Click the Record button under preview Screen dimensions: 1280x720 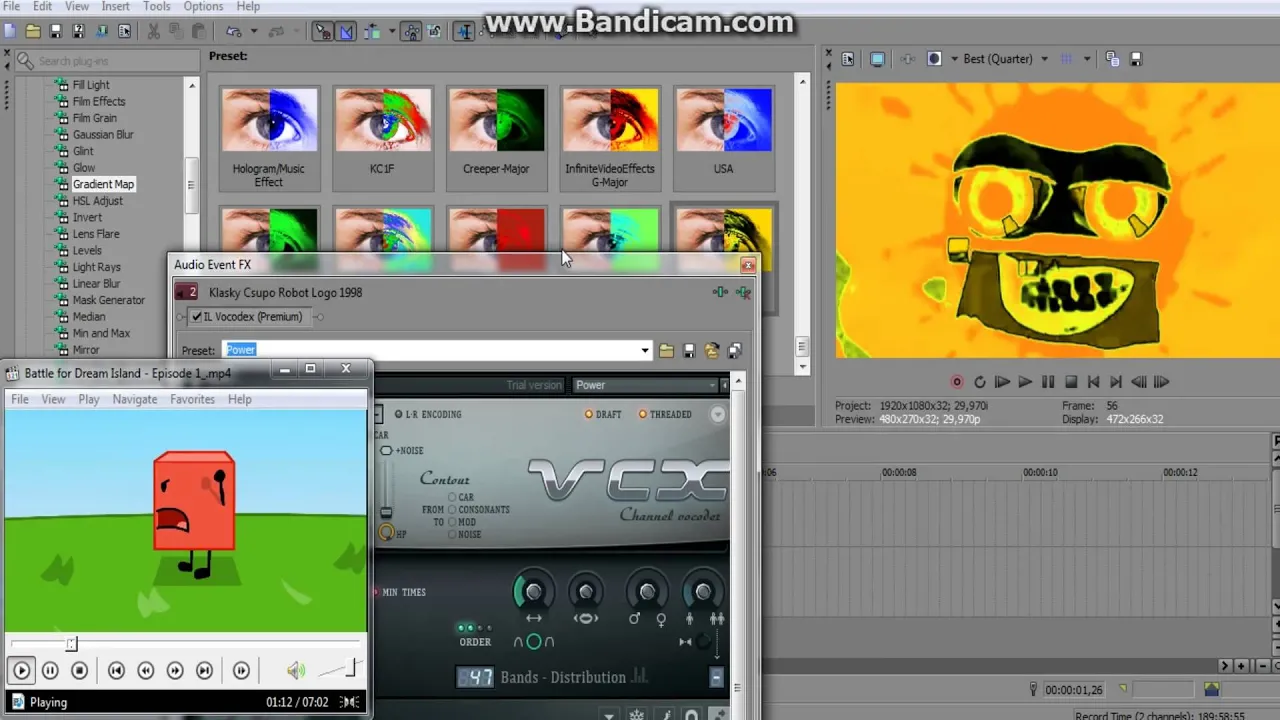[x=957, y=382]
